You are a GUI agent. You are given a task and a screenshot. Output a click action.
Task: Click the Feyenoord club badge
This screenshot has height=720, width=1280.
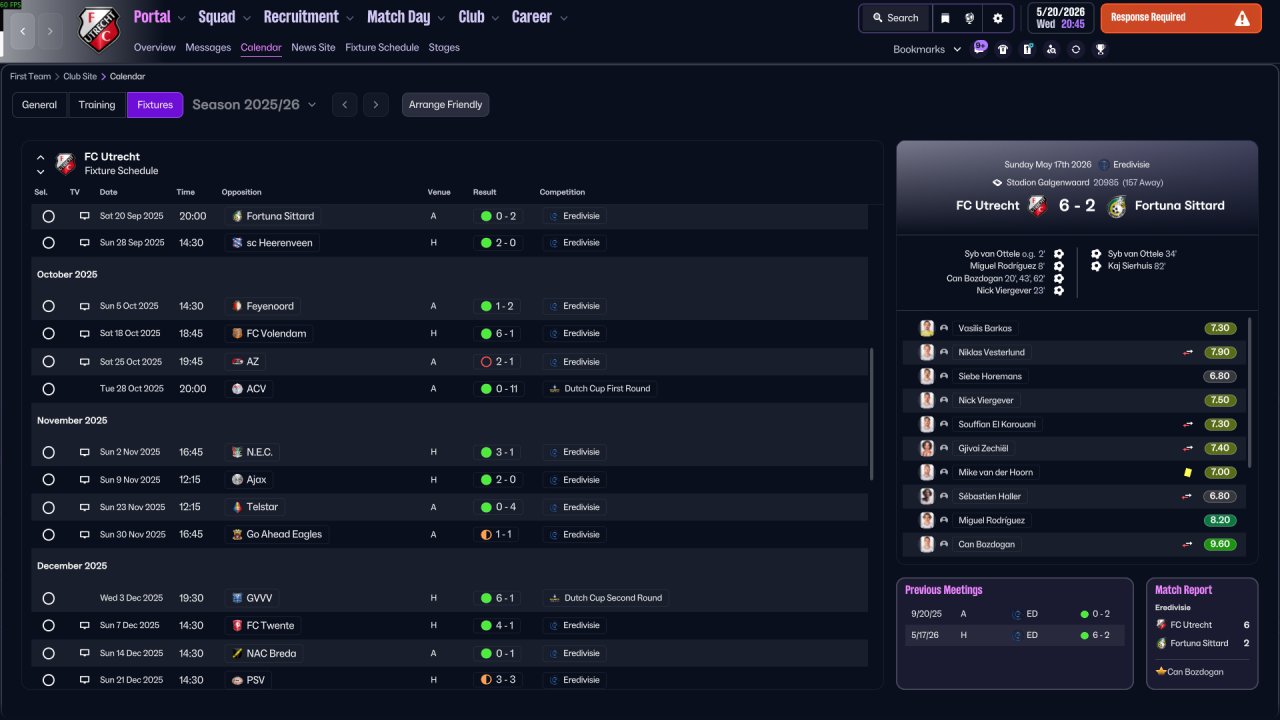pos(237,306)
